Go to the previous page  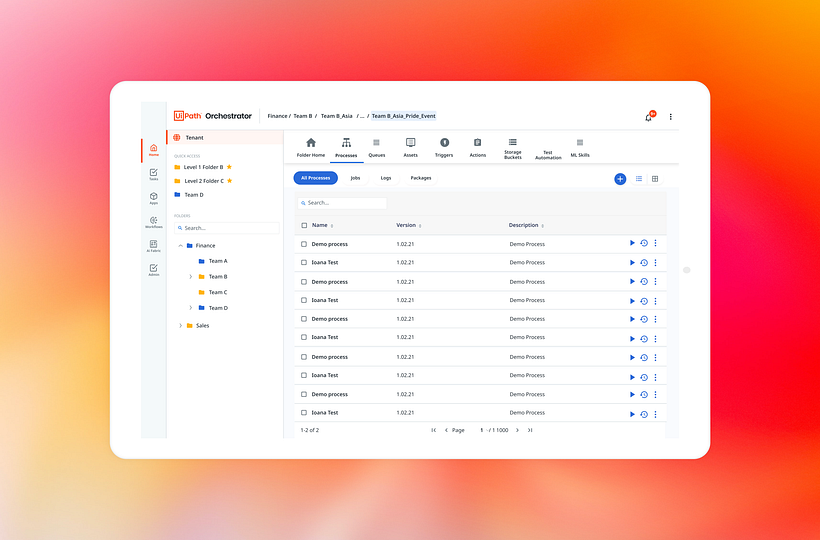click(x=446, y=430)
